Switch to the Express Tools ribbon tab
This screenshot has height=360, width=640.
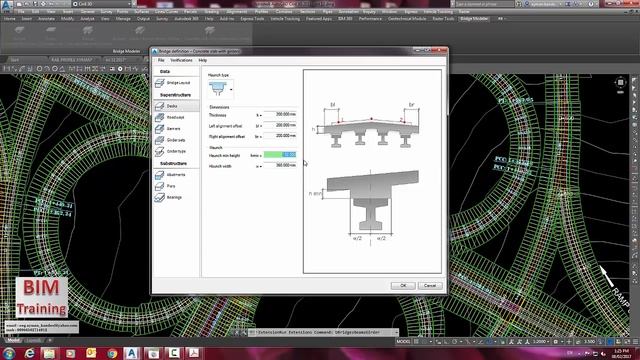[x=252, y=19]
